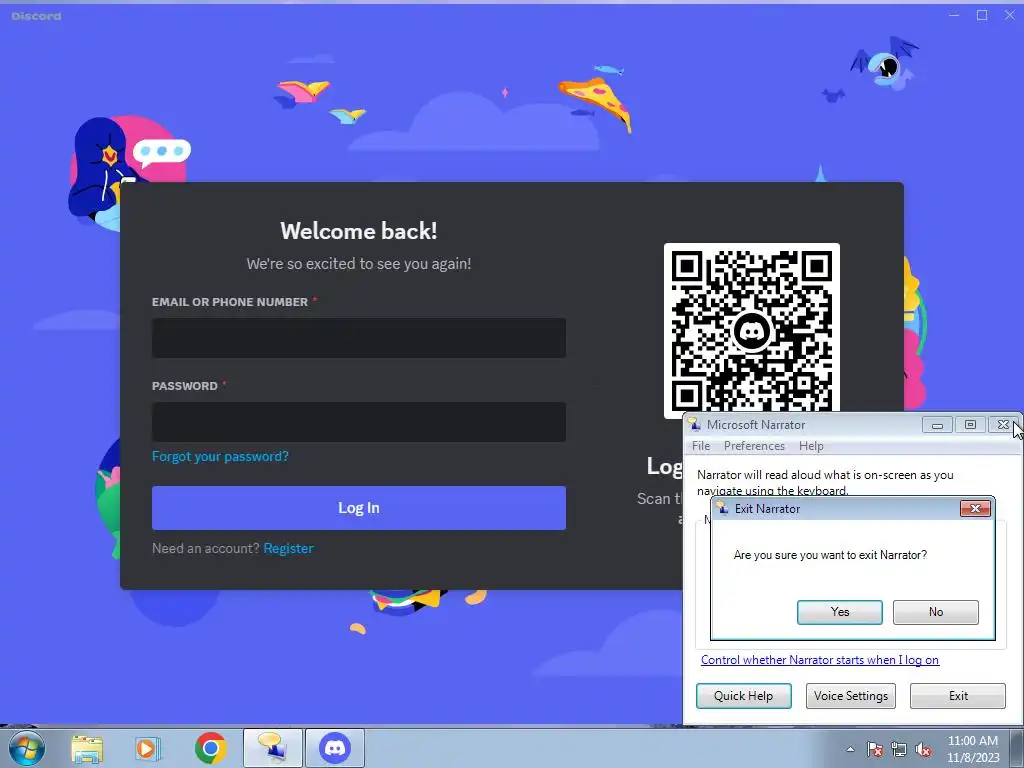Close the Discord window
1024x768 pixels.
[1009, 15]
